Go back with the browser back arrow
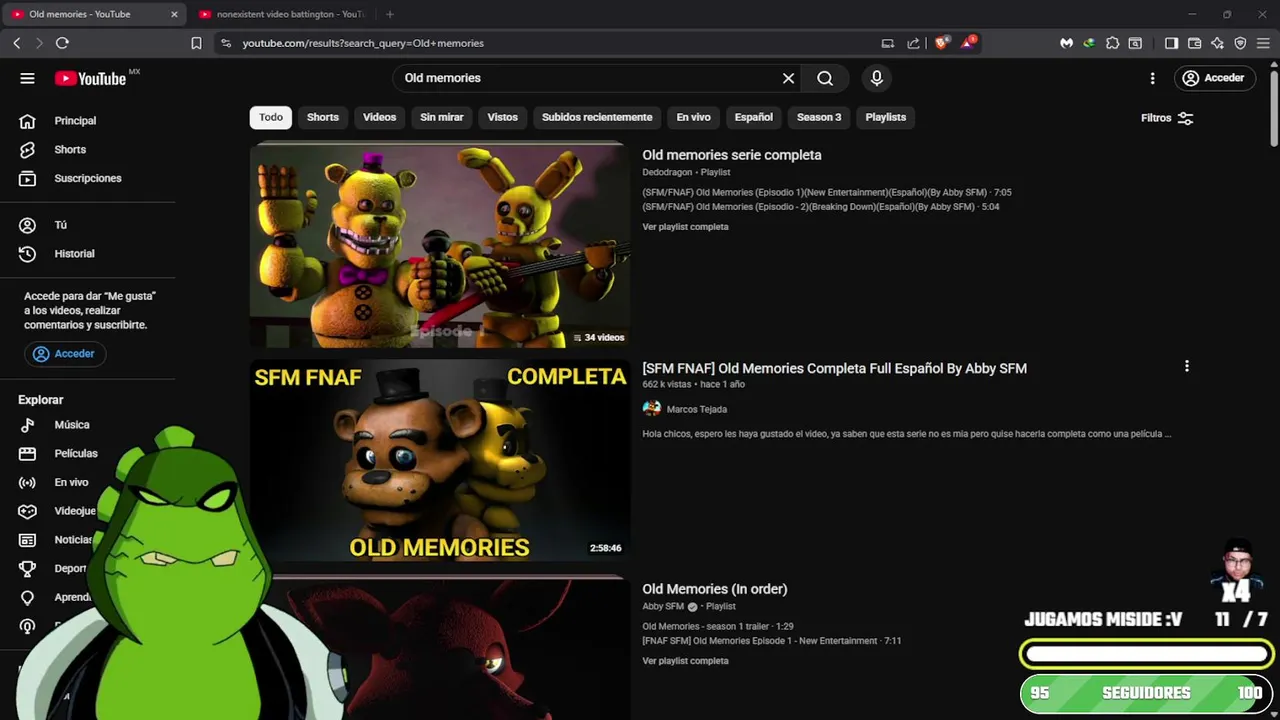The width and height of the screenshot is (1280, 720). pos(17,43)
